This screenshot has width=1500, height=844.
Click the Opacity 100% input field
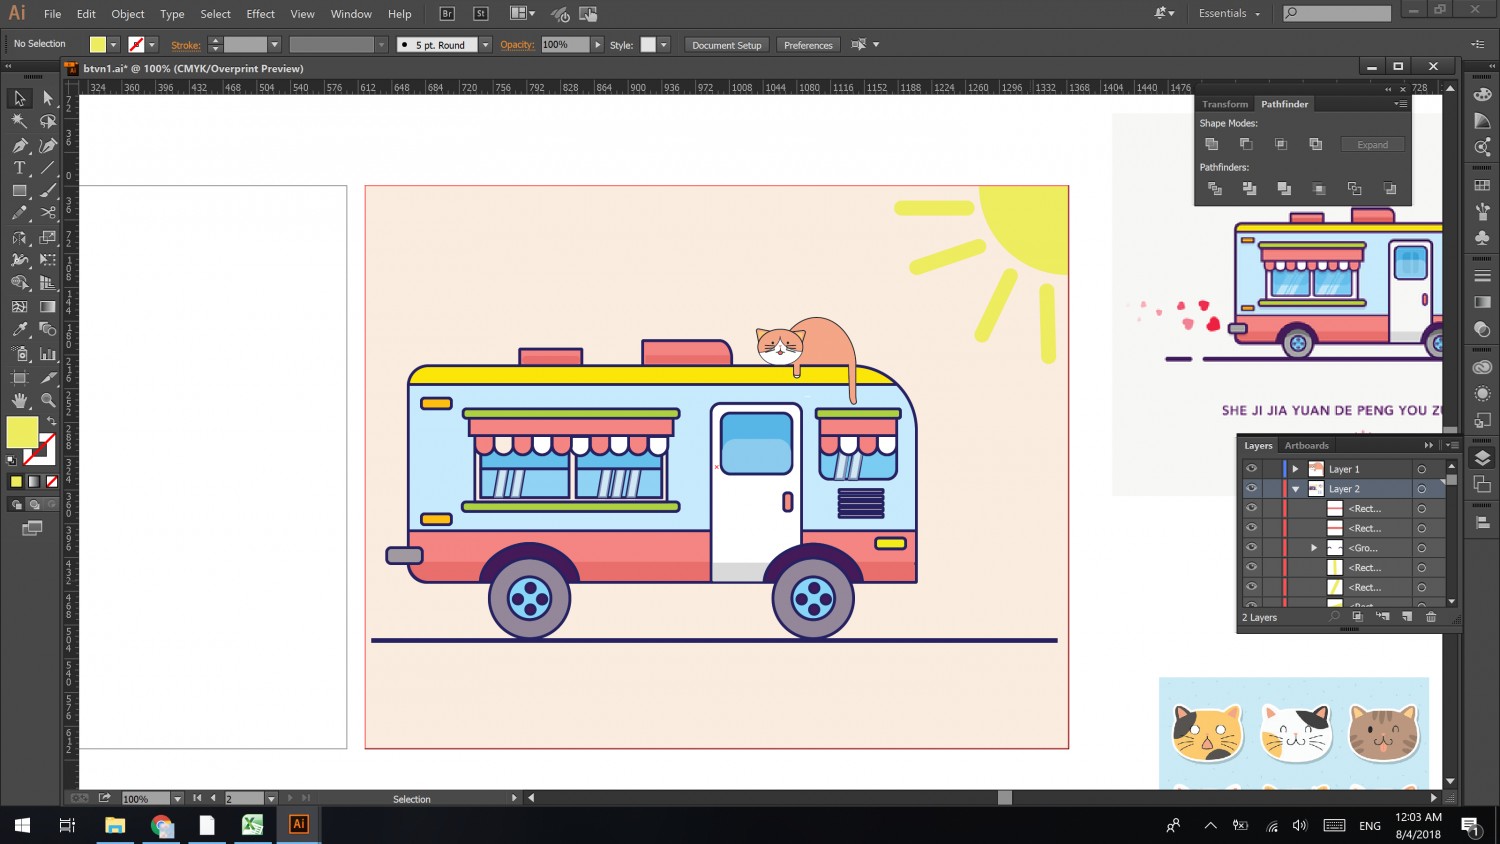pyautogui.click(x=566, y=45)
